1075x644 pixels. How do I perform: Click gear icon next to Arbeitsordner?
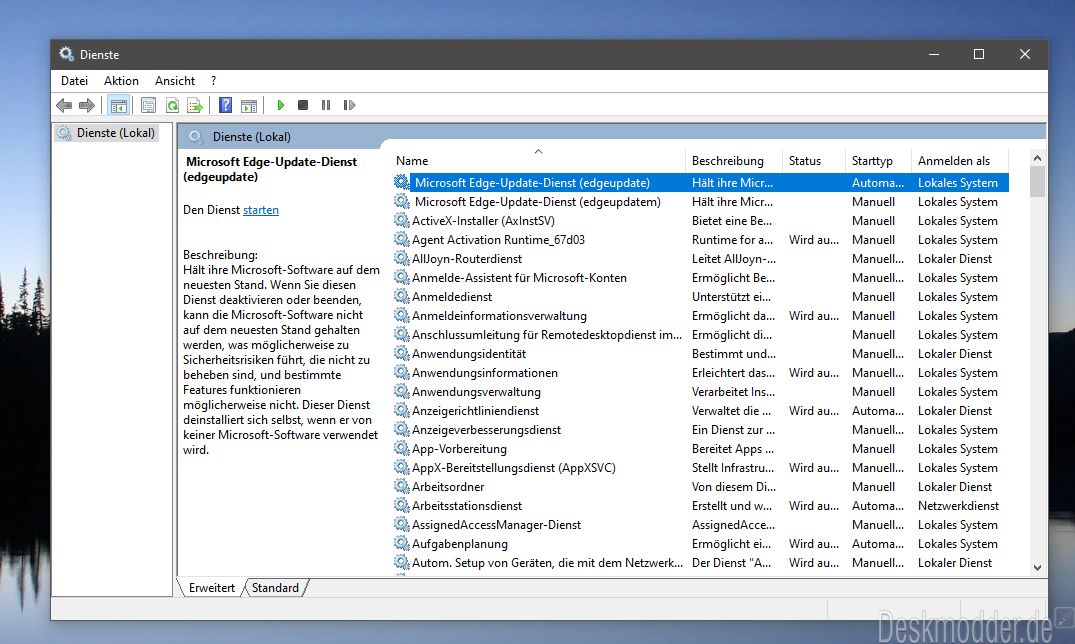click(402, 486)
